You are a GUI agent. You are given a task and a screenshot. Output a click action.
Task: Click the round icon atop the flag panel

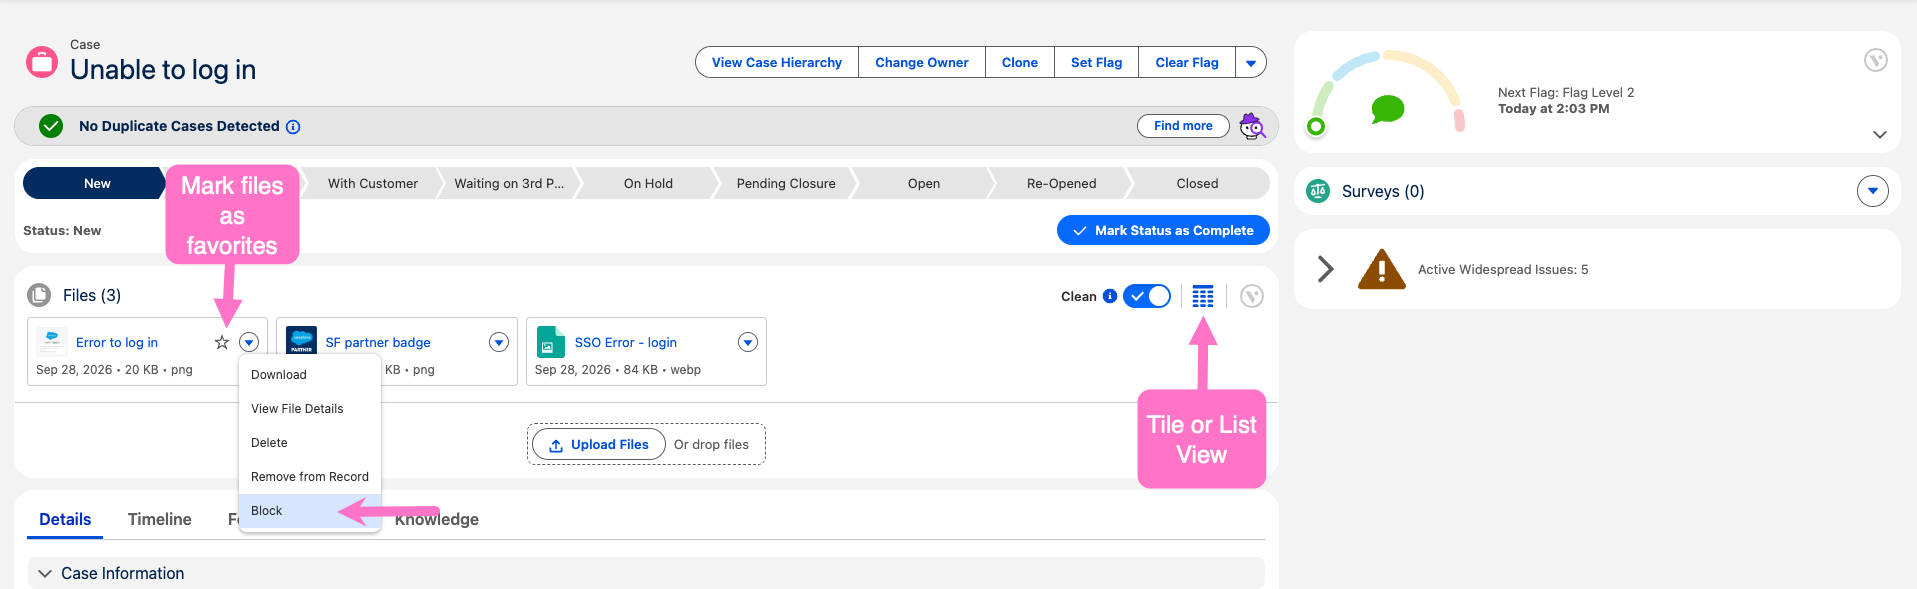1876,61
